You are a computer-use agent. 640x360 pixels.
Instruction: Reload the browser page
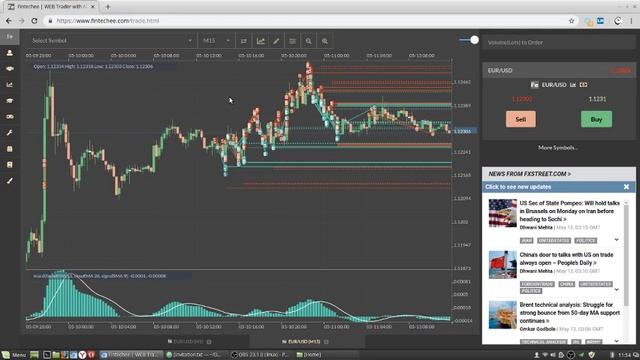tap(34, 20)
